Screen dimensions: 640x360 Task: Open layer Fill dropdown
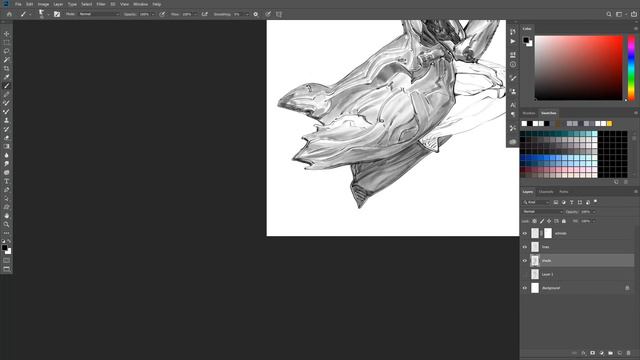(594, 221)
